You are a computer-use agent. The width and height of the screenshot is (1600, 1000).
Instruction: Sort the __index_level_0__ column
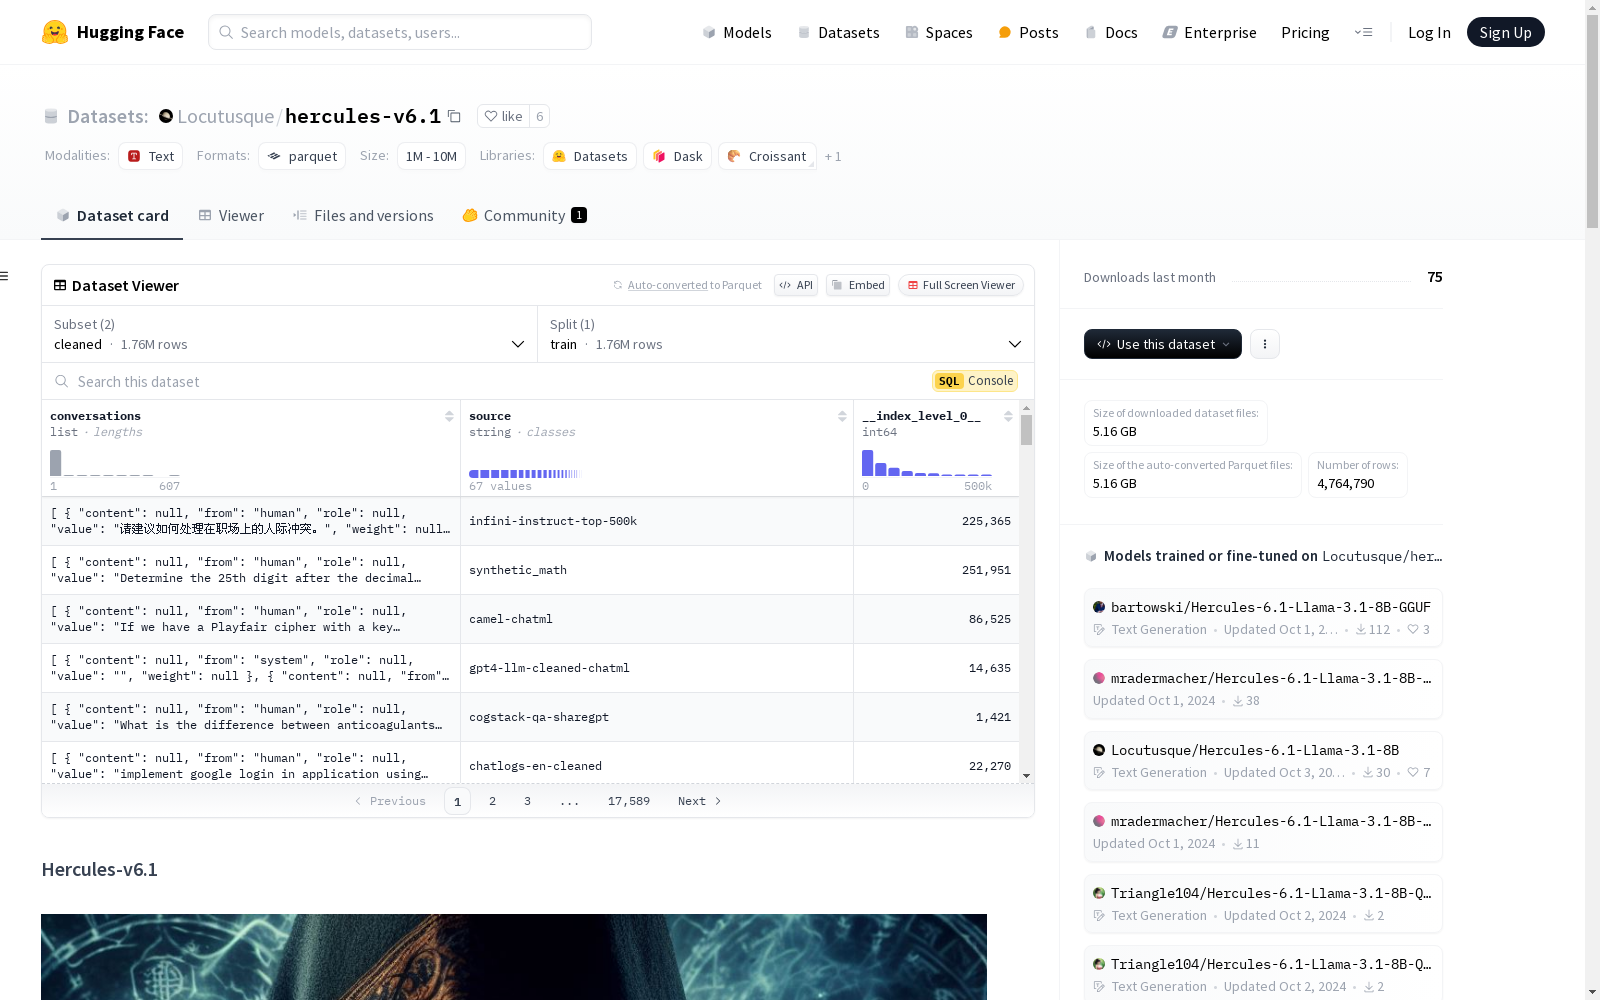click(1008, 416)
